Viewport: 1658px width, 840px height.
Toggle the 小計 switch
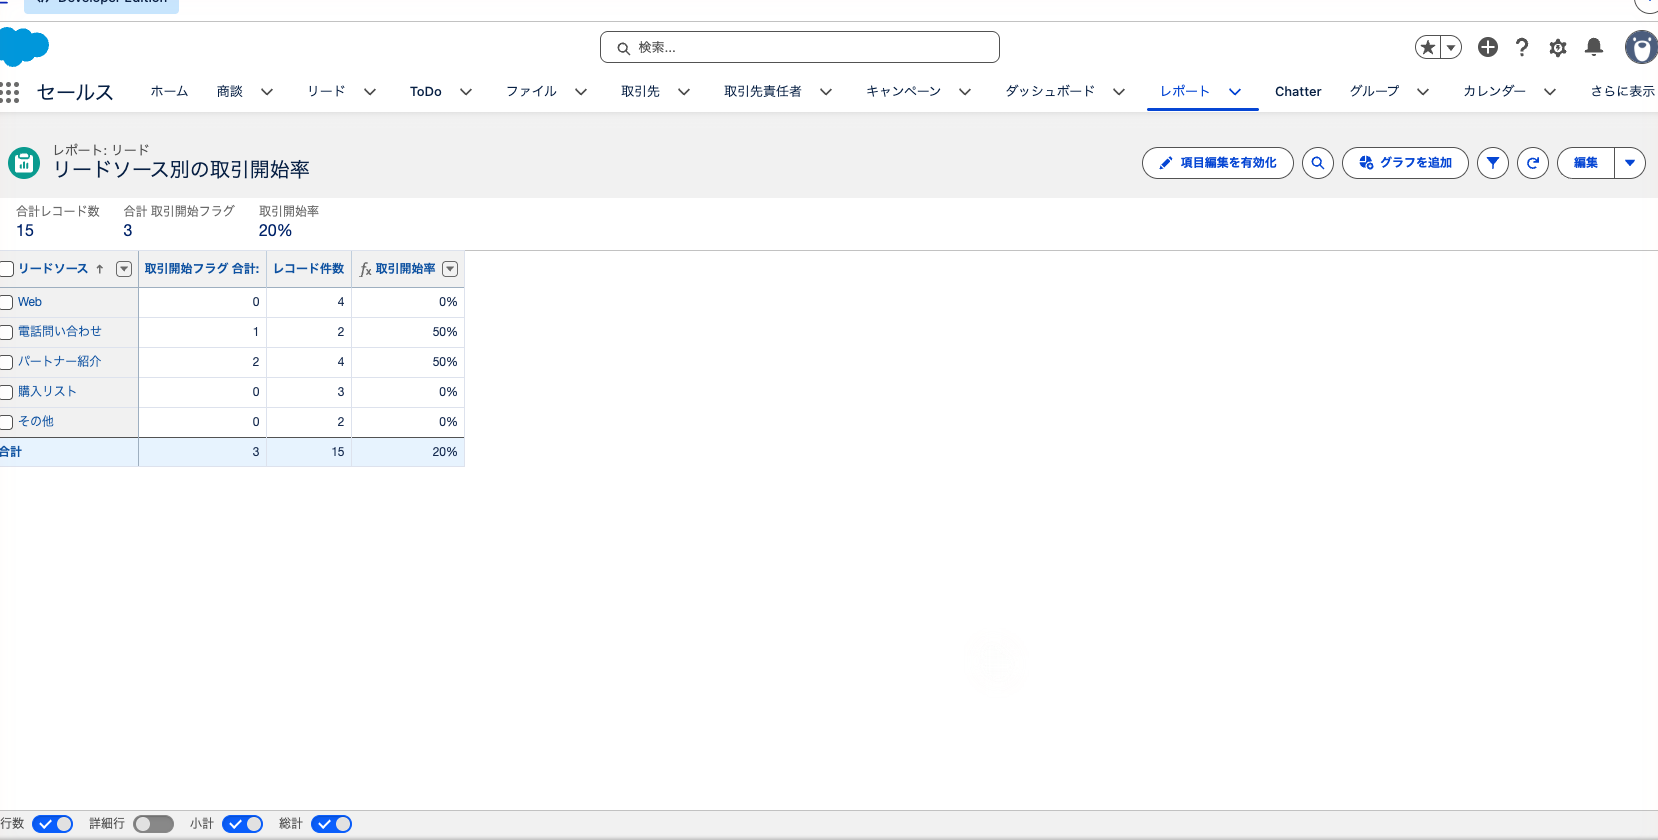[243, 824]
